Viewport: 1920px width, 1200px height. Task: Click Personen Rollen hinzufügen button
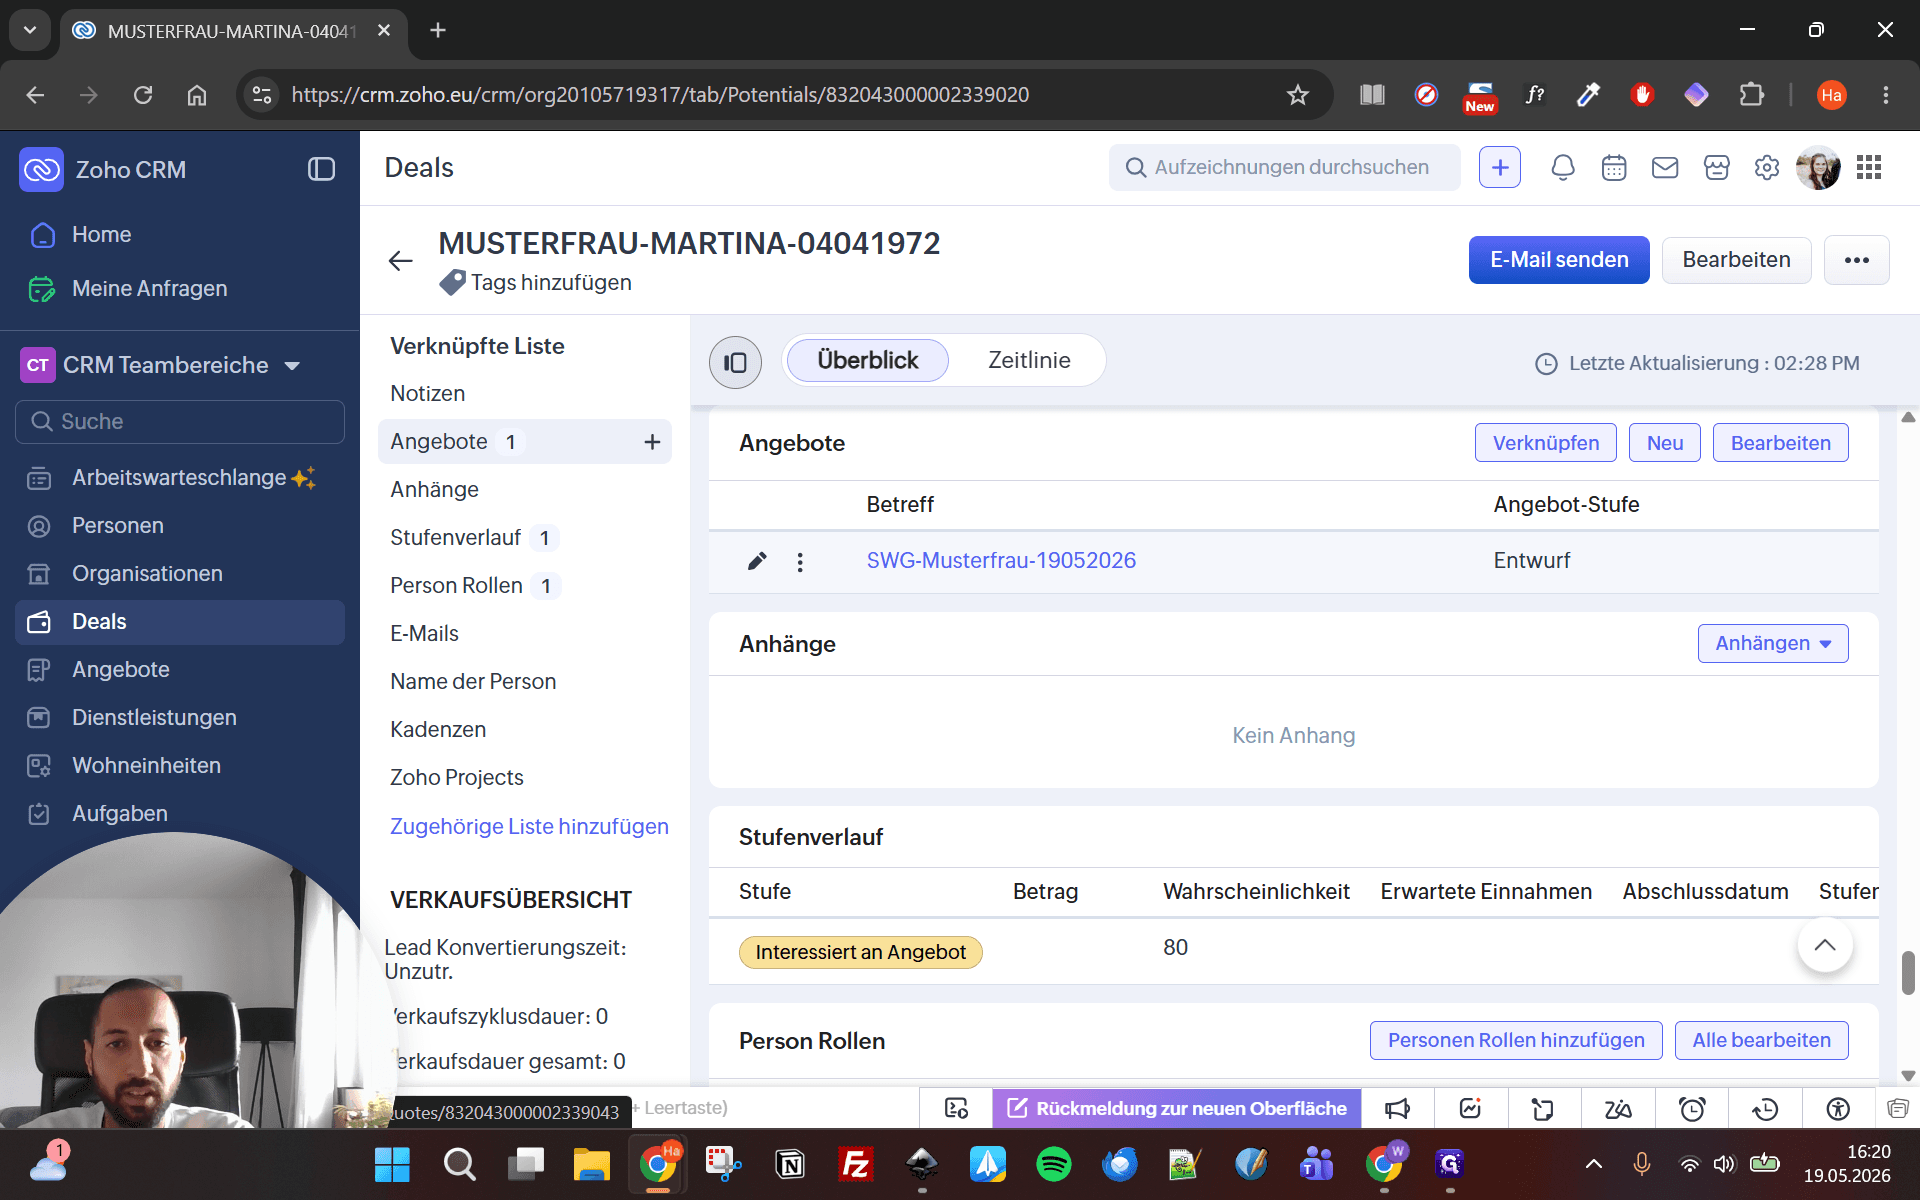point(1516,1040)
